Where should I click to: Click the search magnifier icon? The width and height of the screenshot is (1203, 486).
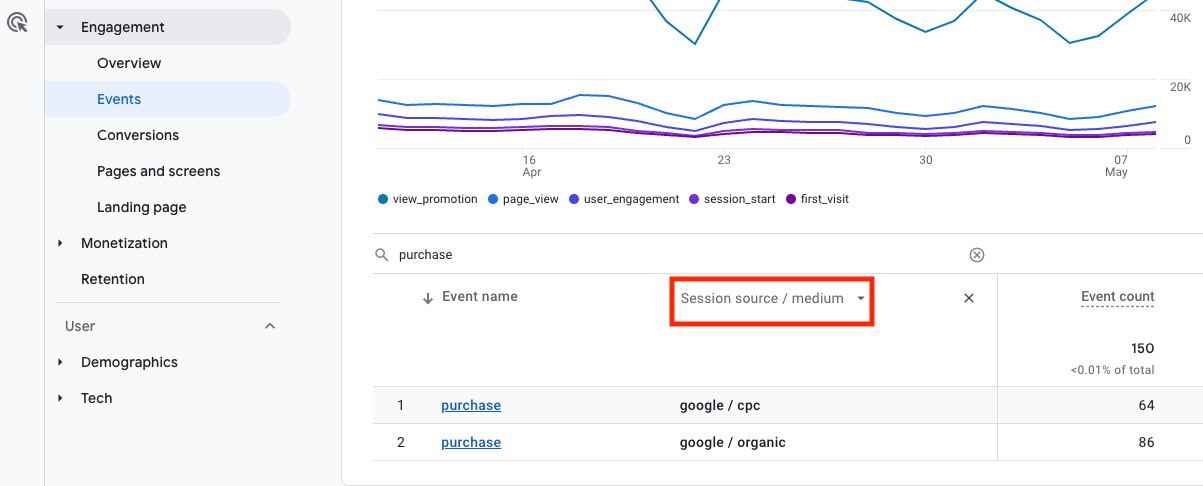tap(382, 255)
